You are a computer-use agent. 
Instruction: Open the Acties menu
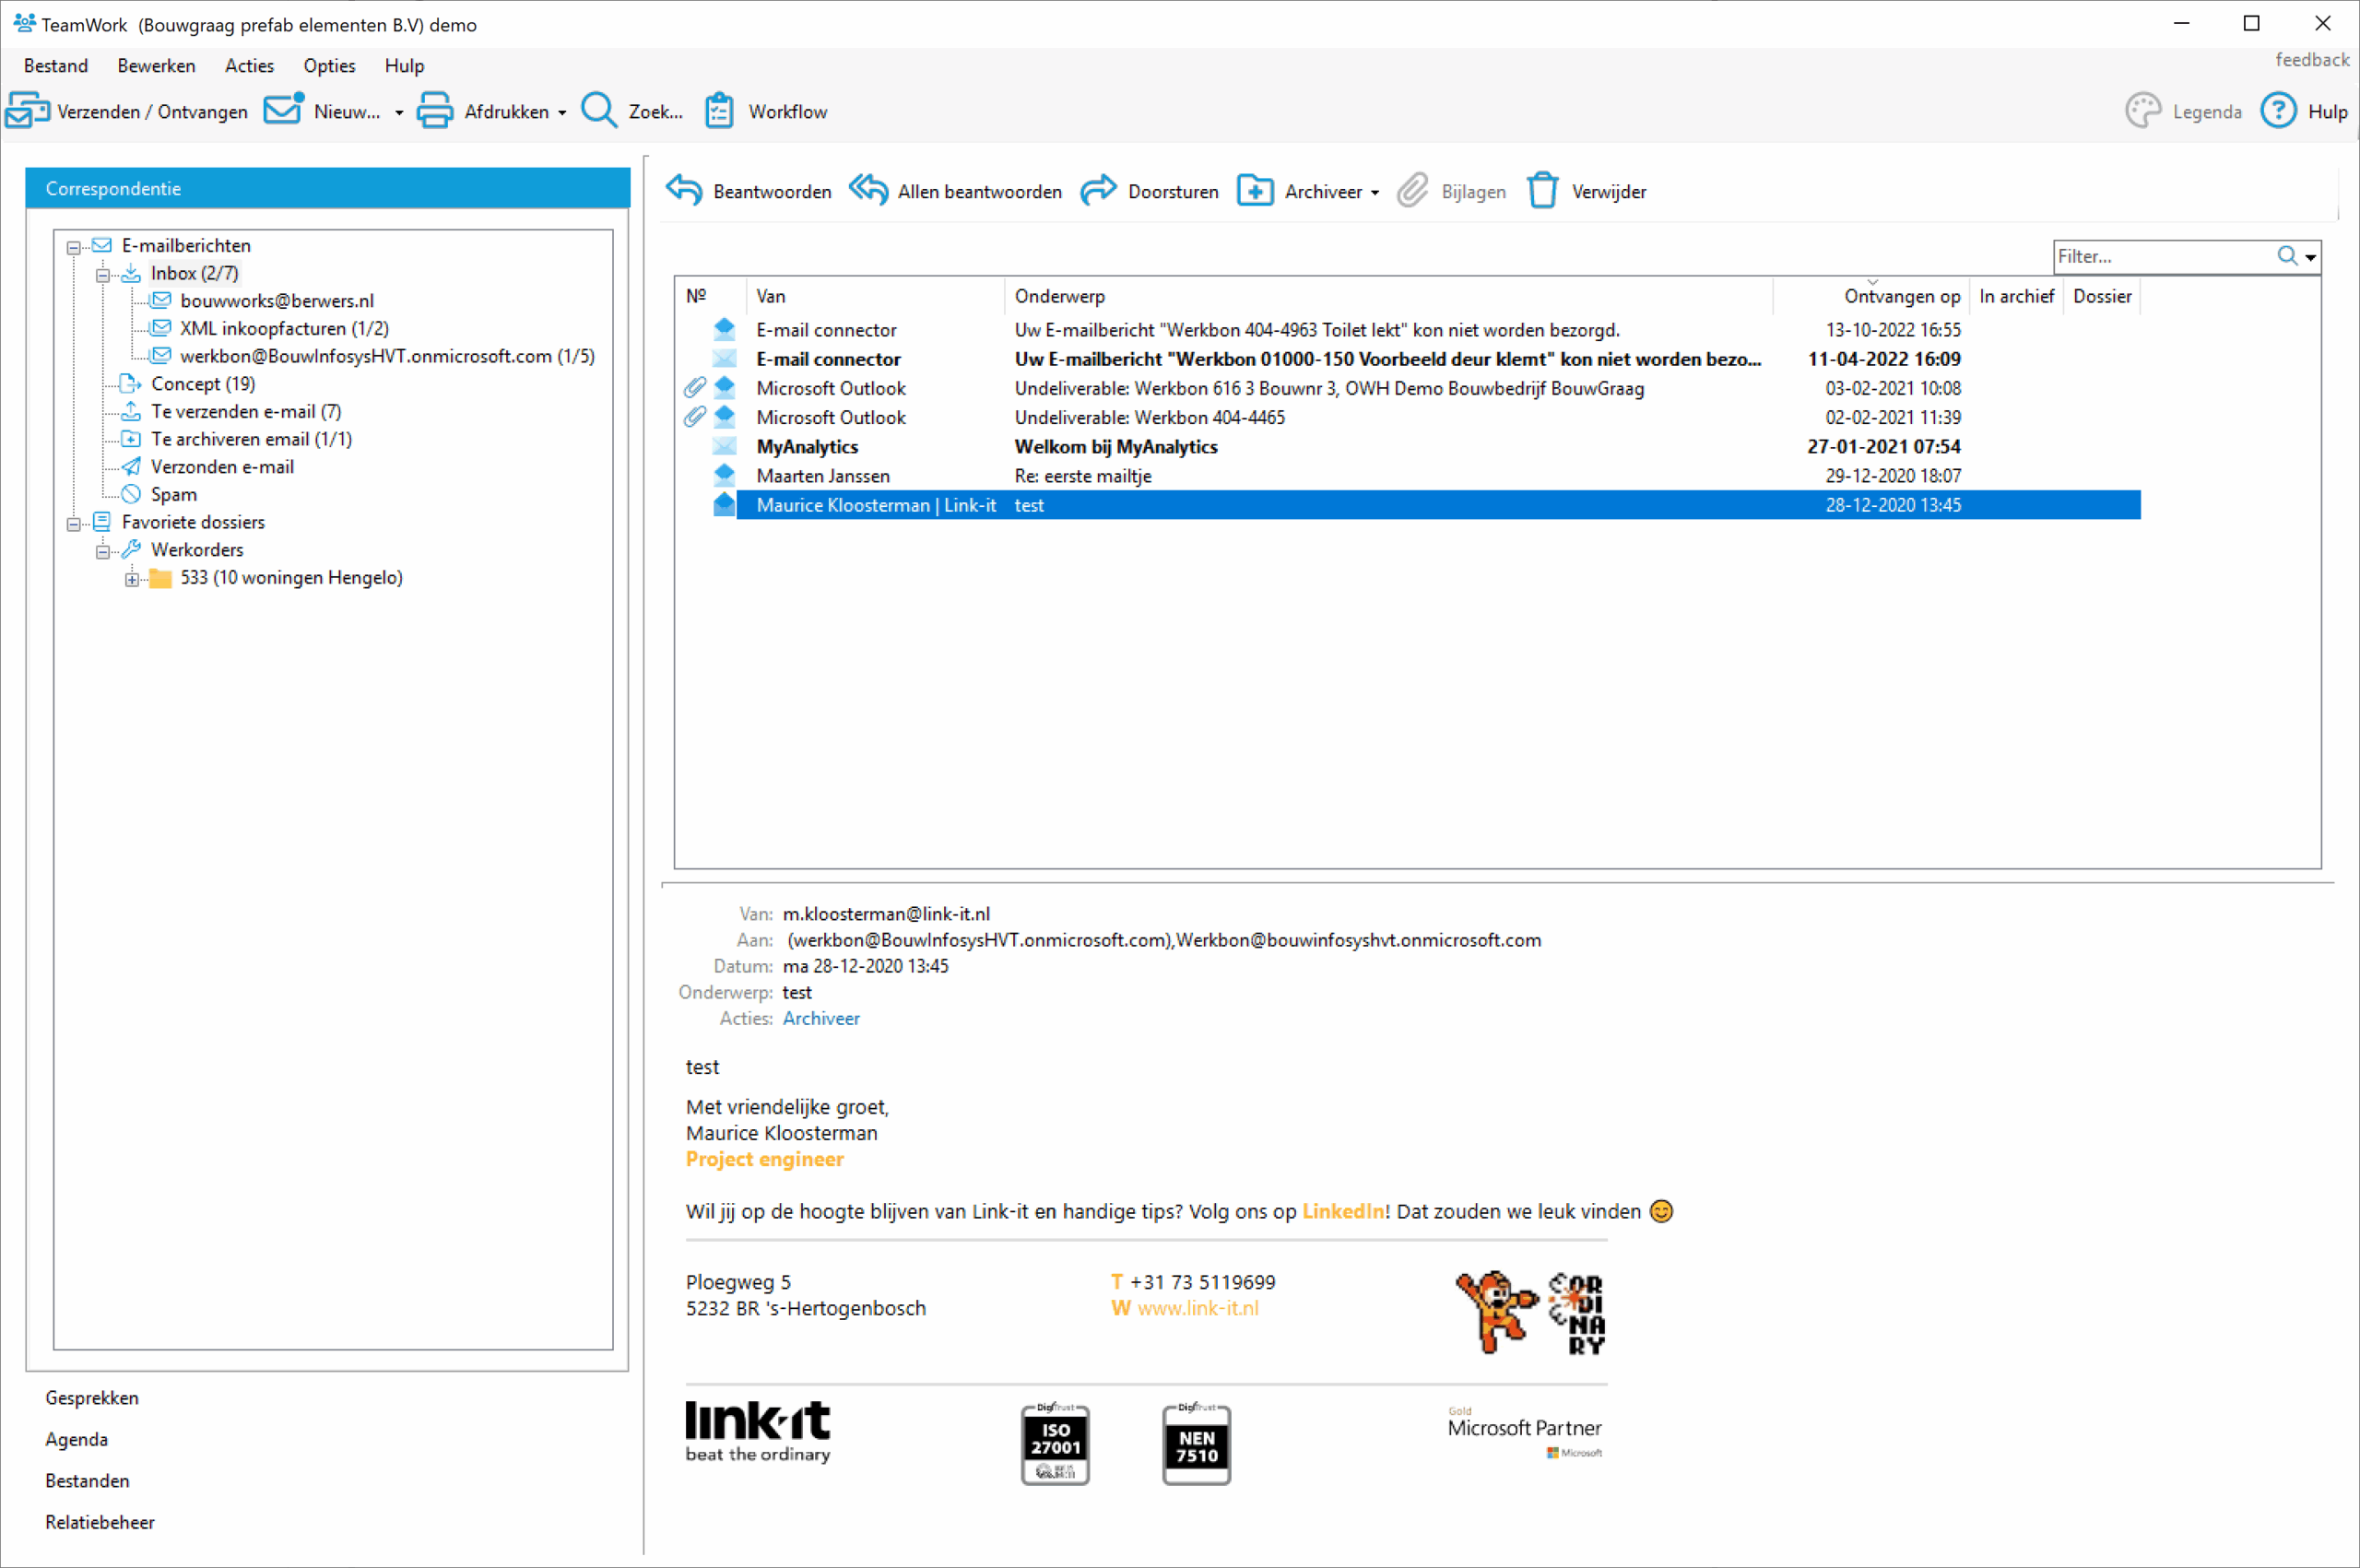pyautogui.click(x=249, y=66)
